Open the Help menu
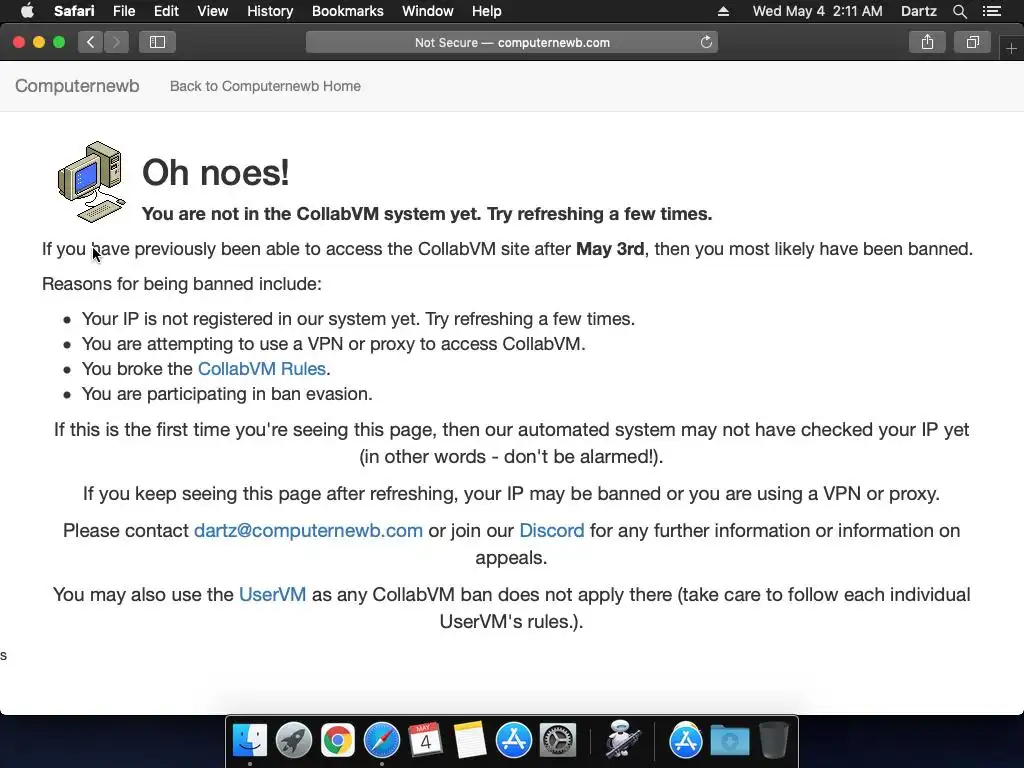 click(x=487, y=11)
